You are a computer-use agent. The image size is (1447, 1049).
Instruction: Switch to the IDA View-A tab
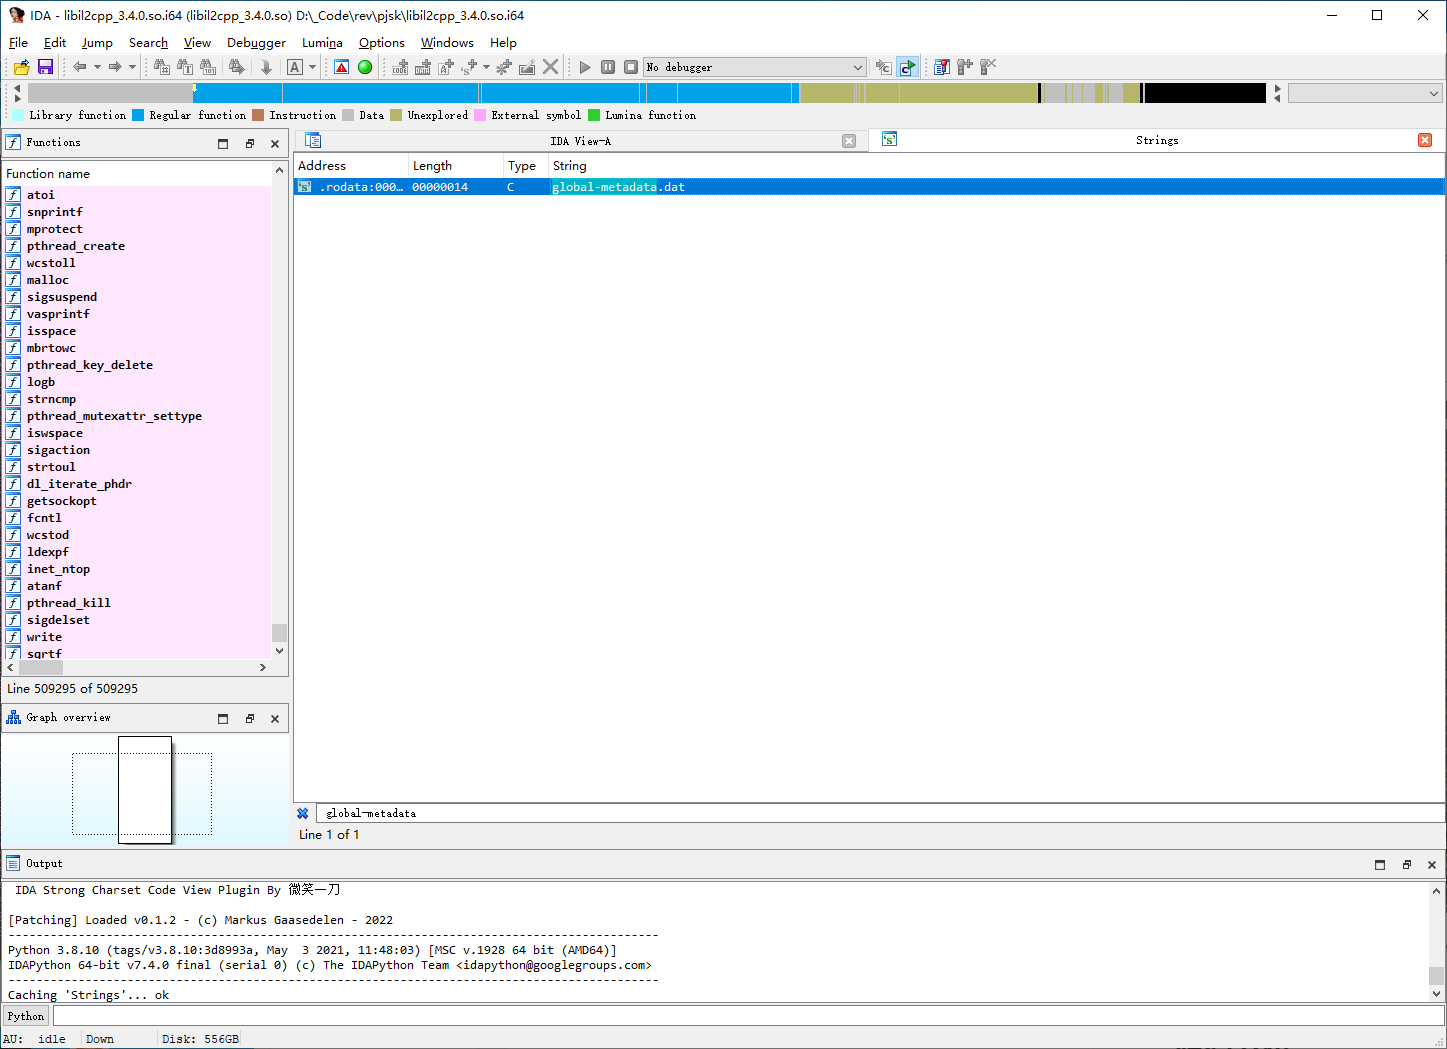coord(580,141)
